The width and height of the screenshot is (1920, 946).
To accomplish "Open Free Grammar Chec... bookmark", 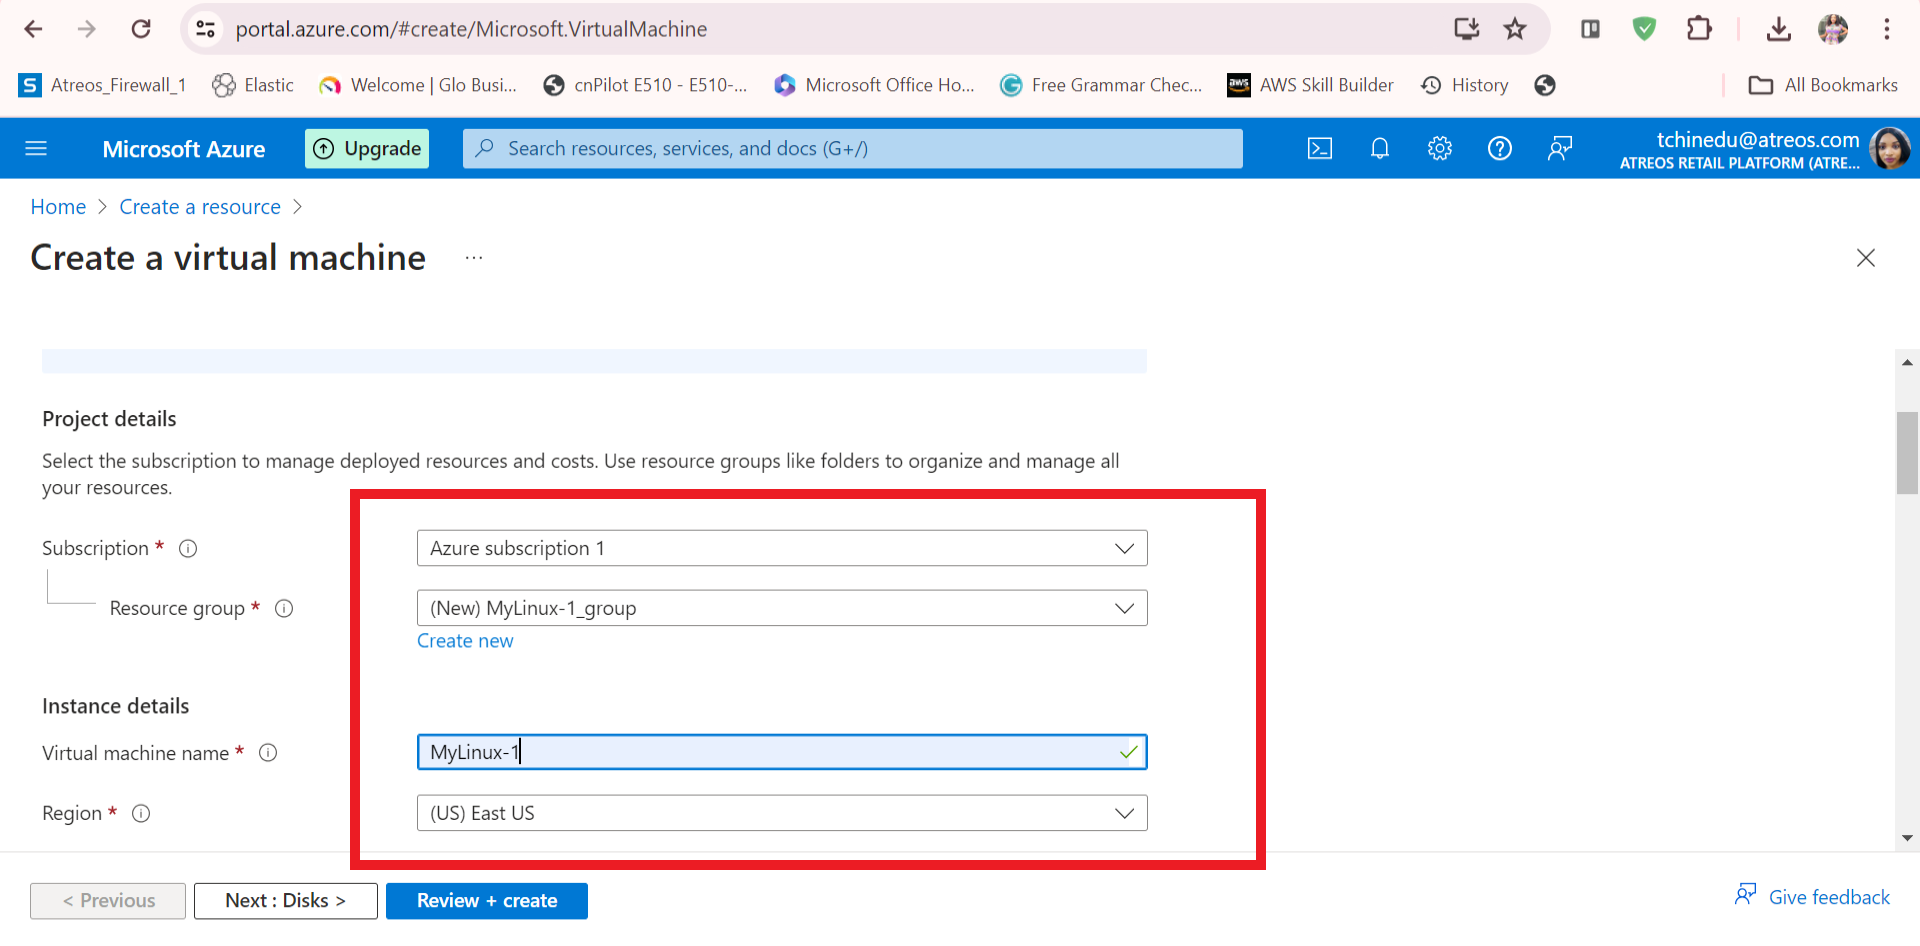I will [1101, 85].
